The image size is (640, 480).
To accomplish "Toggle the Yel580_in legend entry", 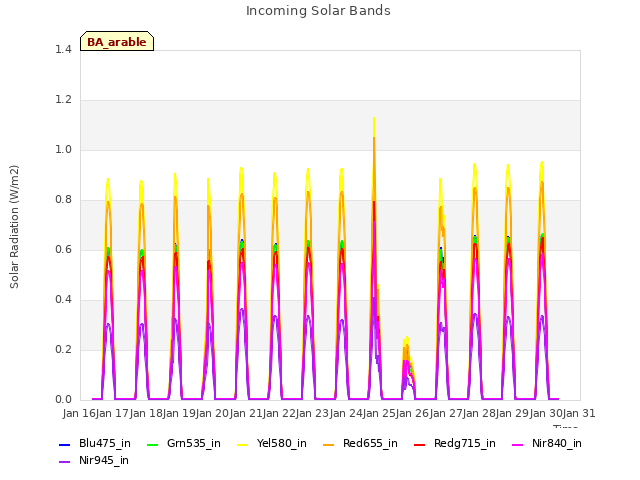I will pos(272,444).
